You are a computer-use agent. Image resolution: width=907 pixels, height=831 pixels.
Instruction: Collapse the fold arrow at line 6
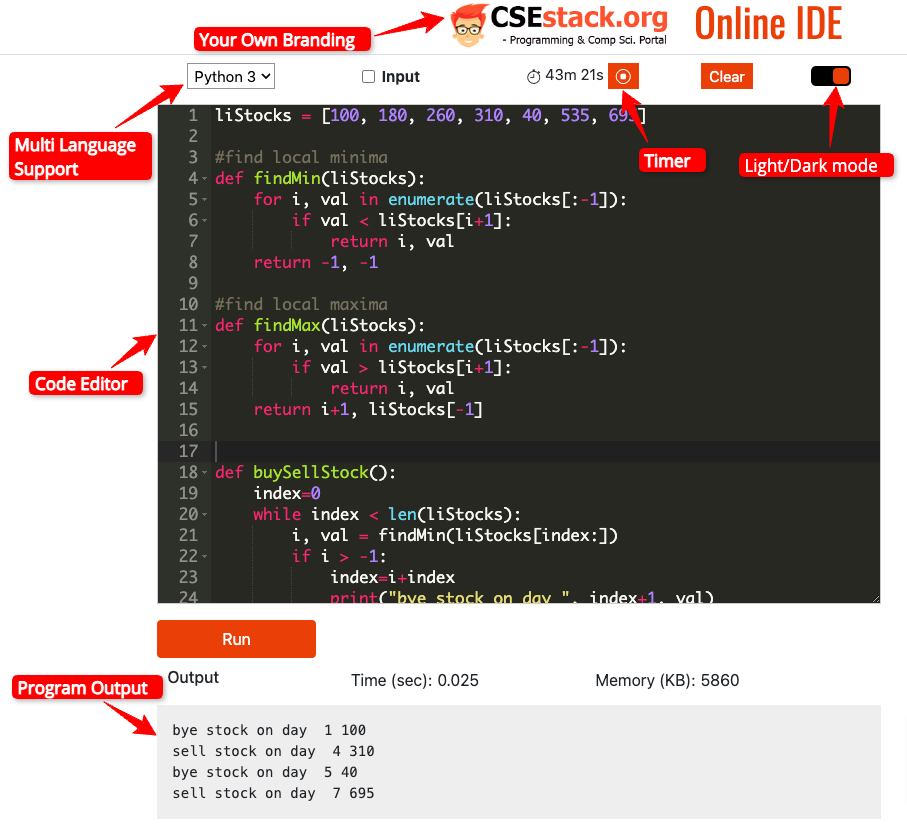point(205,220)
